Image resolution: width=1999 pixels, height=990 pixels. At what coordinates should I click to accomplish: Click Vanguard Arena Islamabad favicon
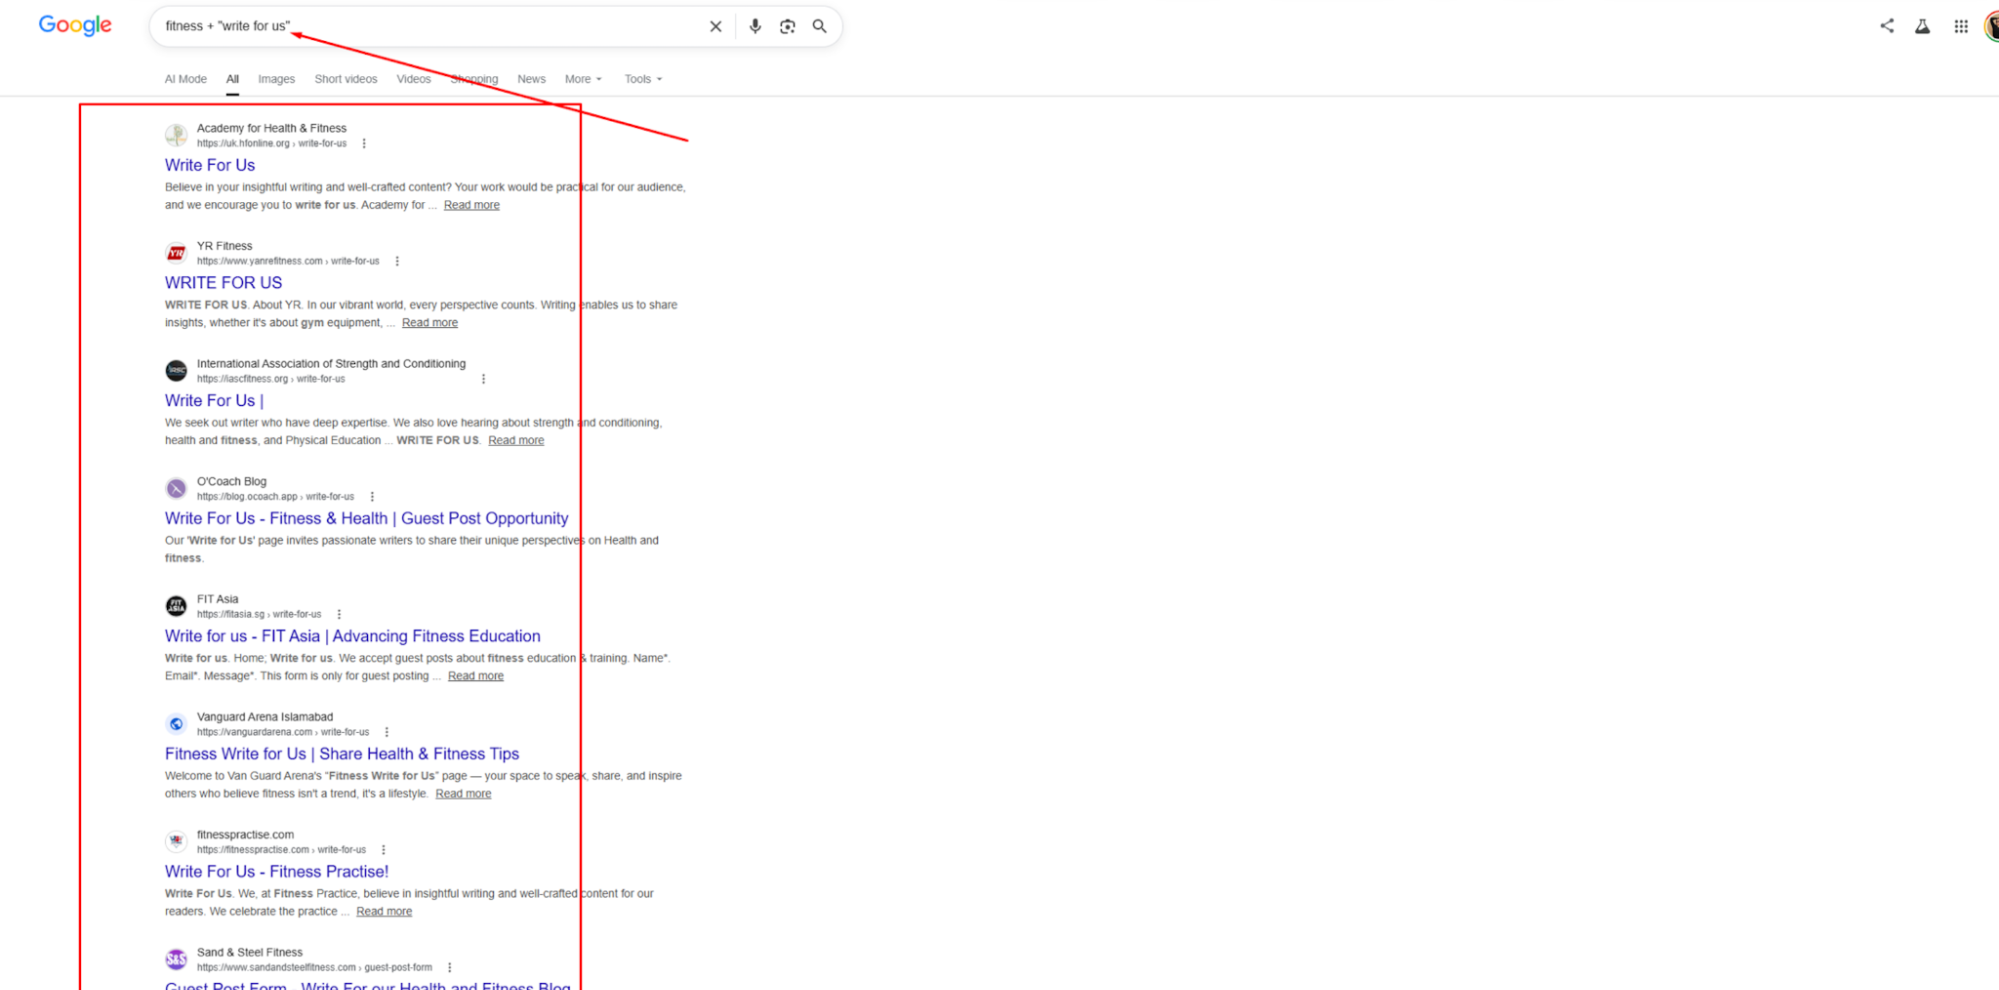coord(176,724)
